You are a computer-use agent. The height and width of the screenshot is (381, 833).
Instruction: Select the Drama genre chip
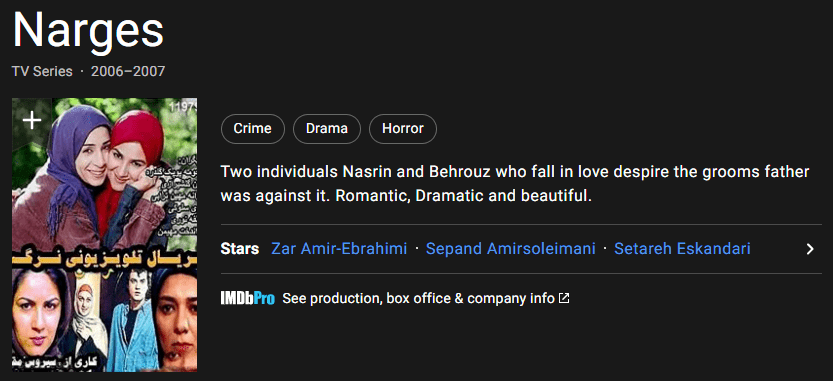[327, 129]
